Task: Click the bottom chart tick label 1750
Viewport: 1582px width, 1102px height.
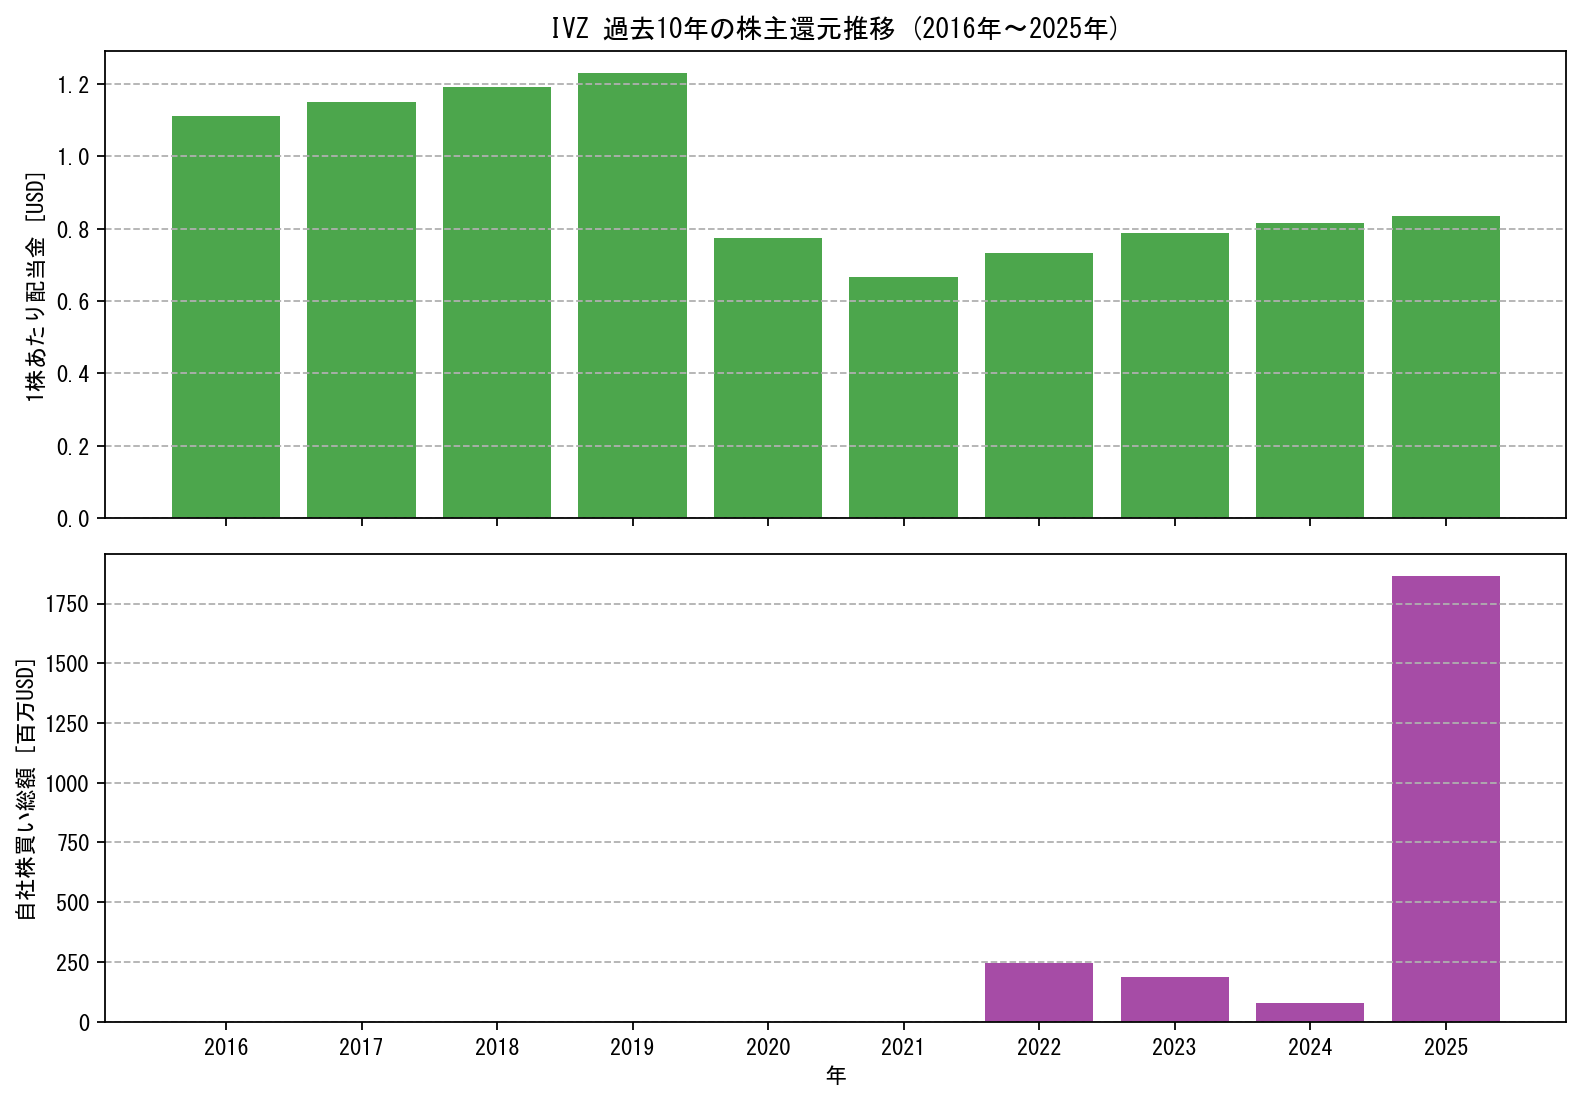Action: 68,604
